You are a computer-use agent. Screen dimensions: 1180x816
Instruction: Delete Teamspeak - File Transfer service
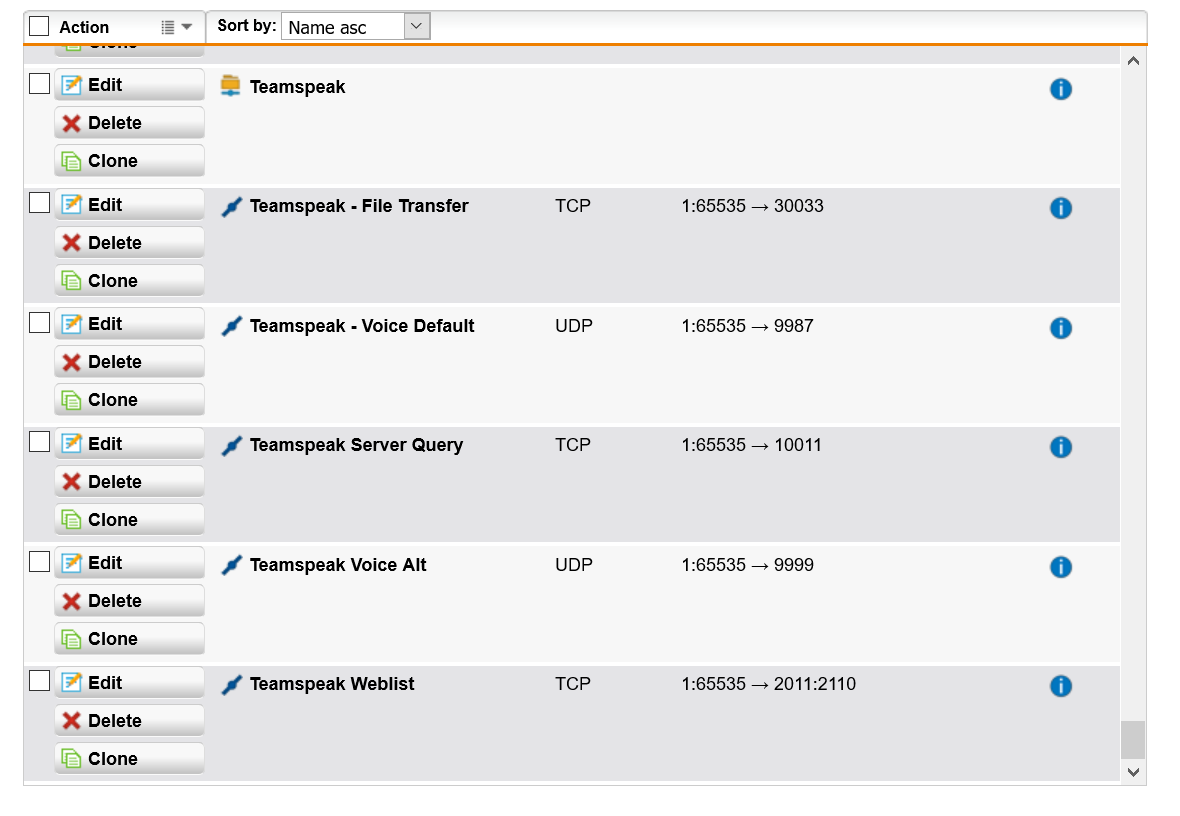click(x=129, y=242)
